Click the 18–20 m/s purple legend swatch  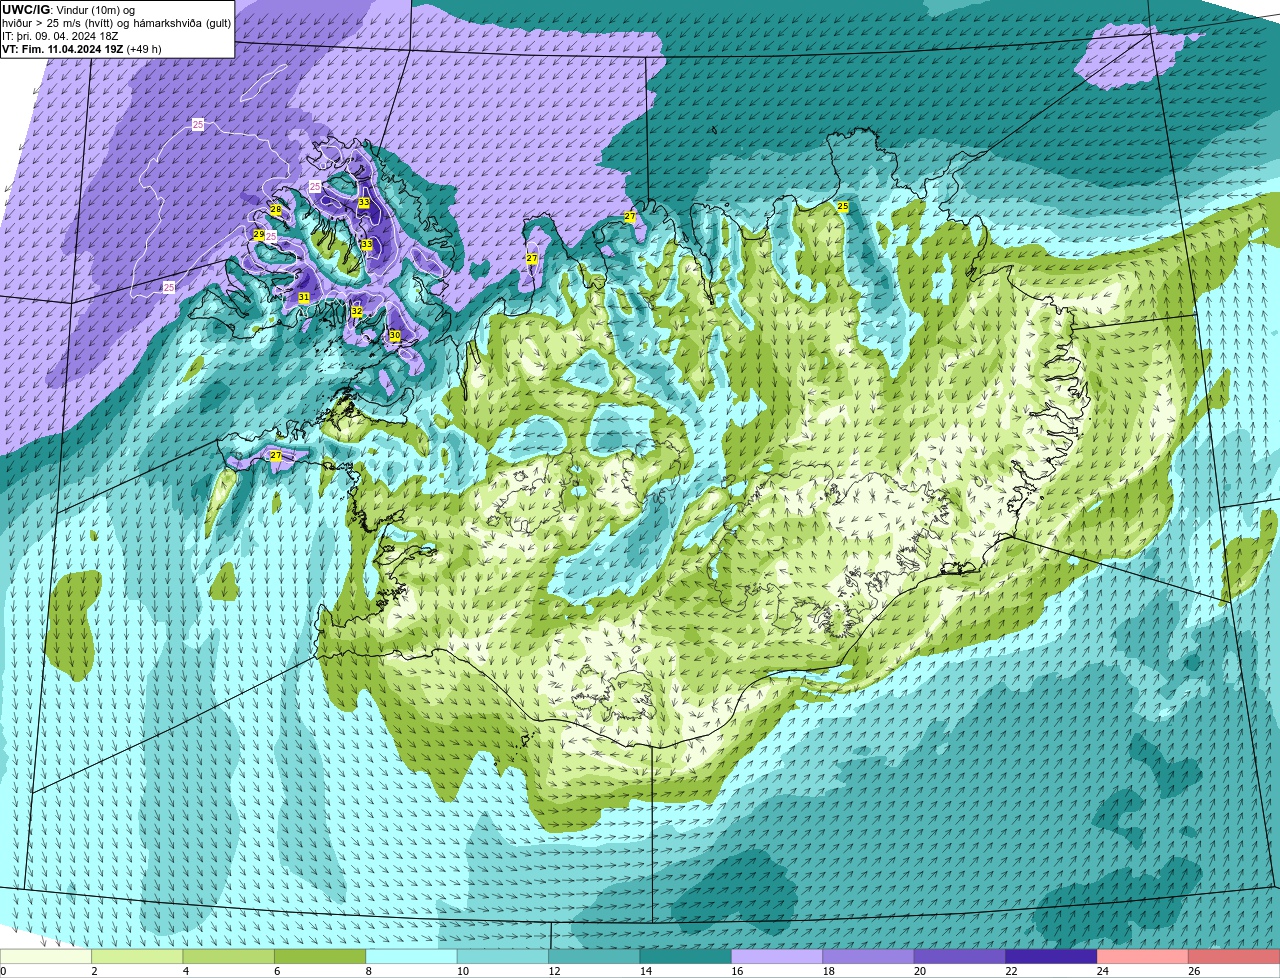[870, 956]
